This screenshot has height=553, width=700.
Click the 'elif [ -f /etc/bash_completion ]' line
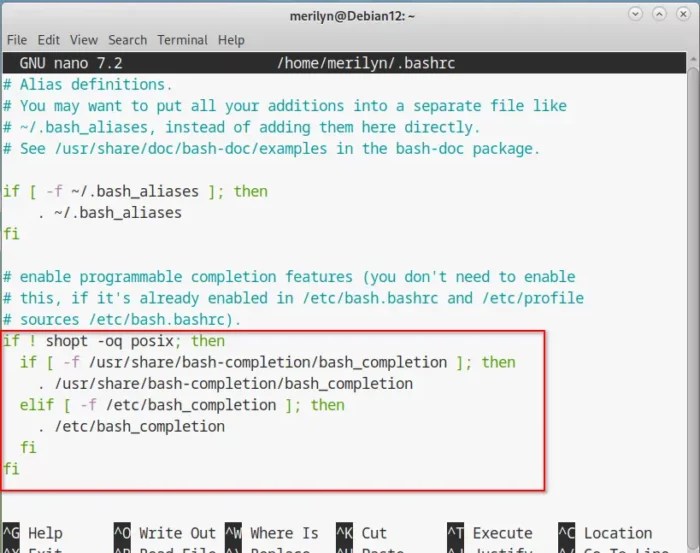pyautogui.click(x=182, y=405)
